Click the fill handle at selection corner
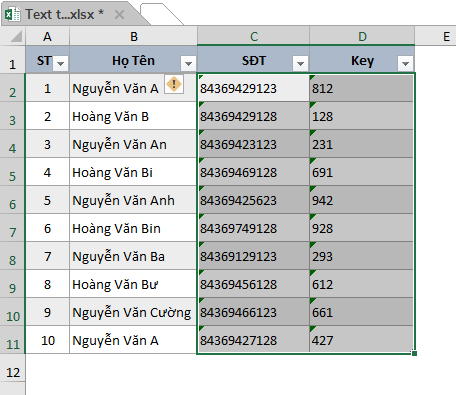This screenshot has height=395, width=459. coord(414,353)
